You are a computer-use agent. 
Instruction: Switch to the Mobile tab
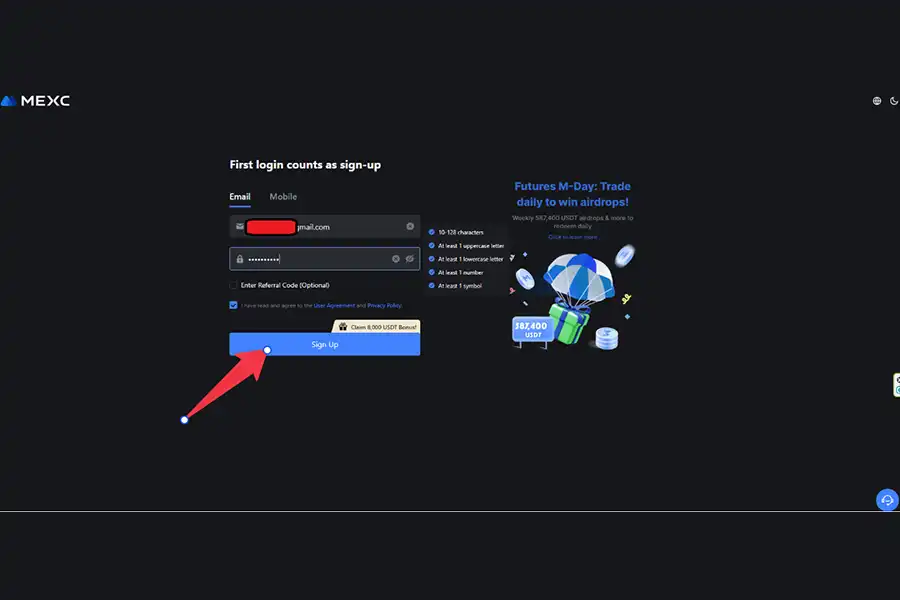tap(283, 196)
